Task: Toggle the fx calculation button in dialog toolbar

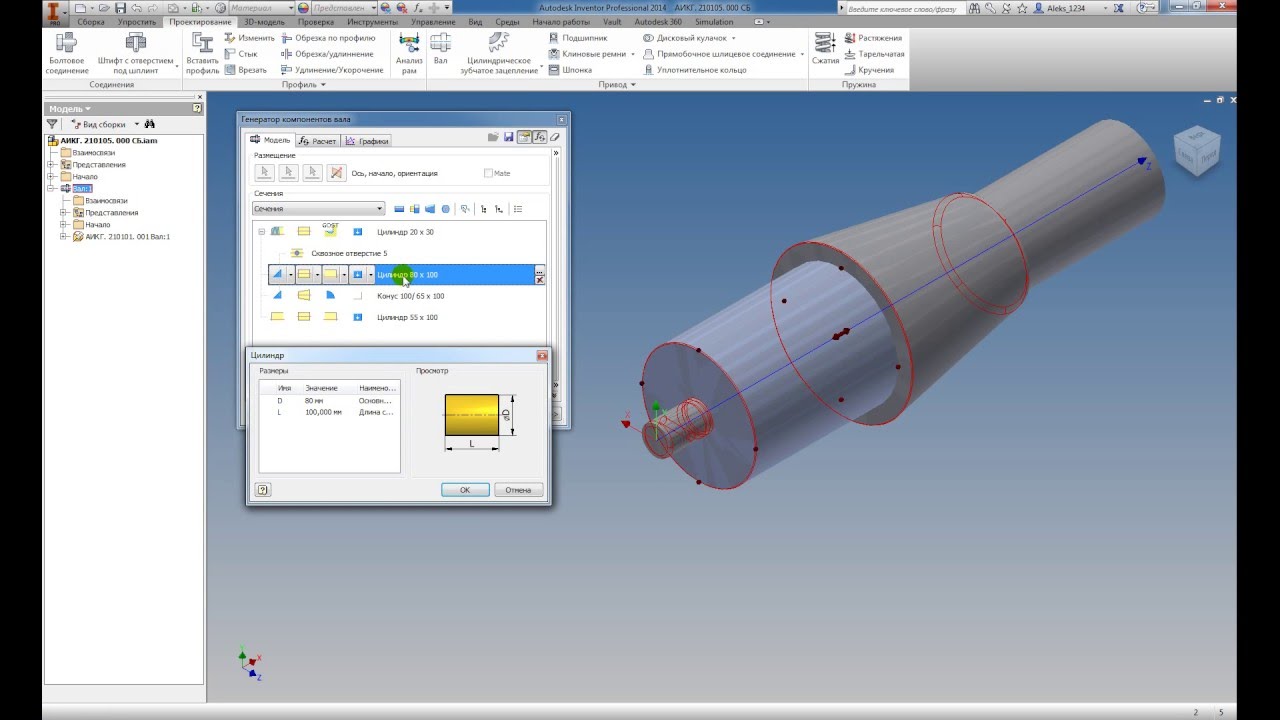Action: click(540, 137)
